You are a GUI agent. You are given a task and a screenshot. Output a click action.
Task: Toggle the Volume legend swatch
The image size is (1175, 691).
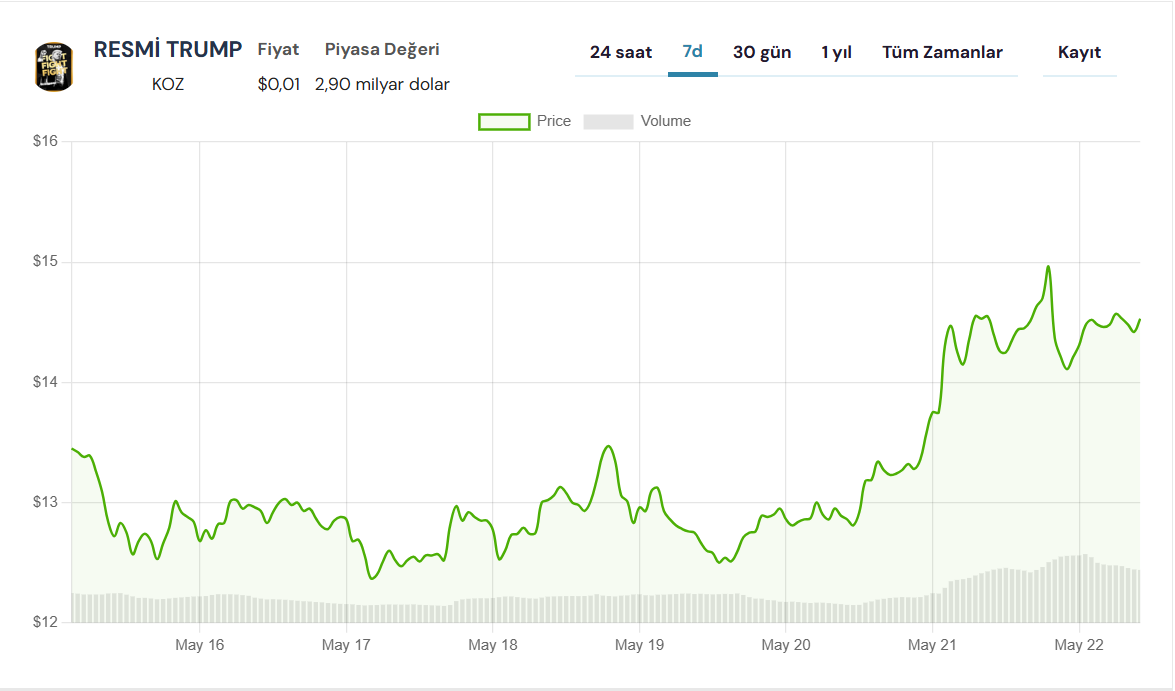click(608, 121)
